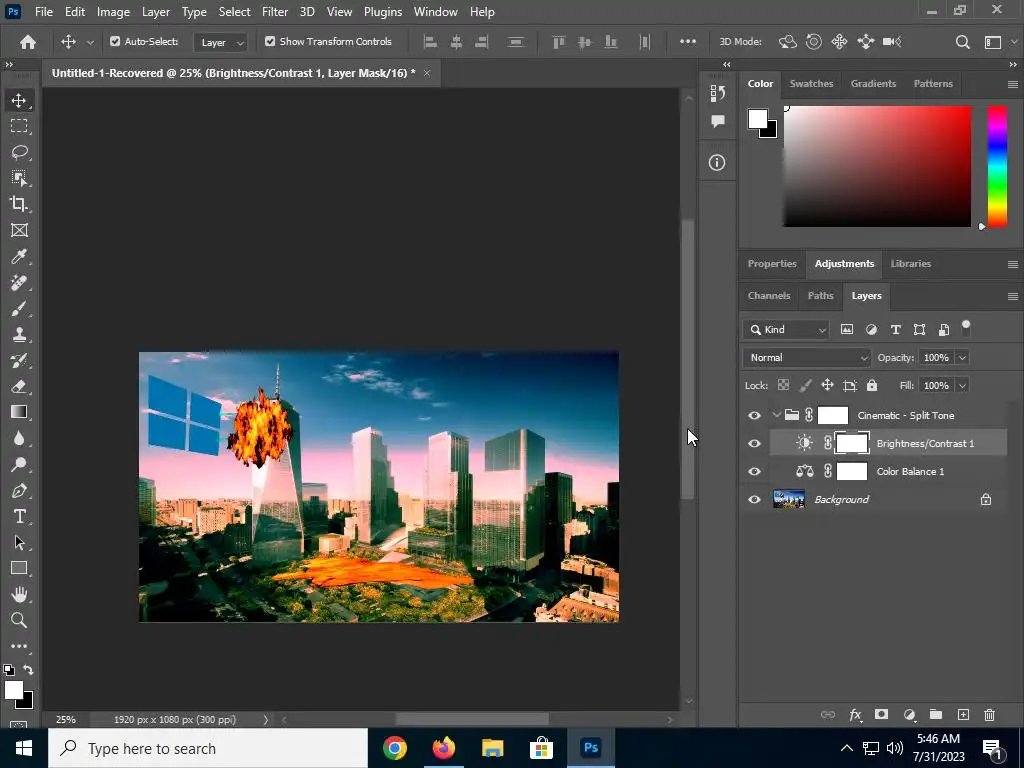The image size is (1024, 768).
Task: Open the Image menu
Action: click(113, 12)
